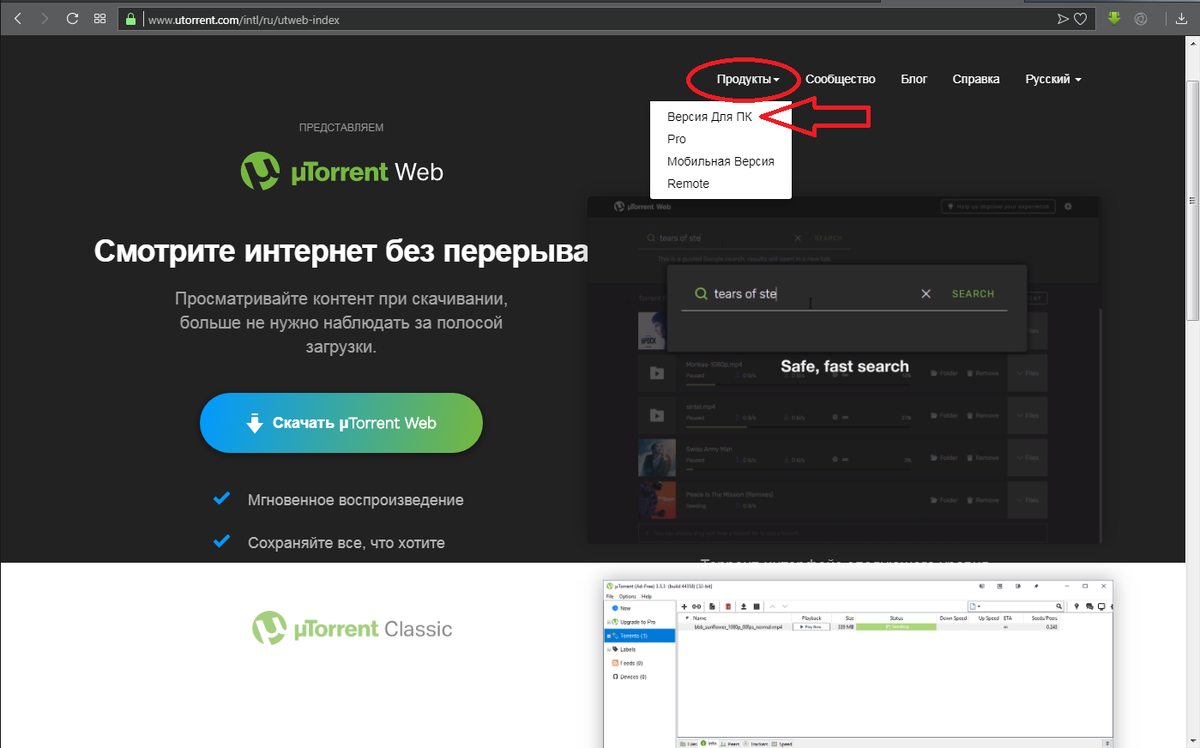Viewport: 1200px width, 748px height.
Task: Select Torrents (1) in Classic sidebar
Action: point(640,636)
